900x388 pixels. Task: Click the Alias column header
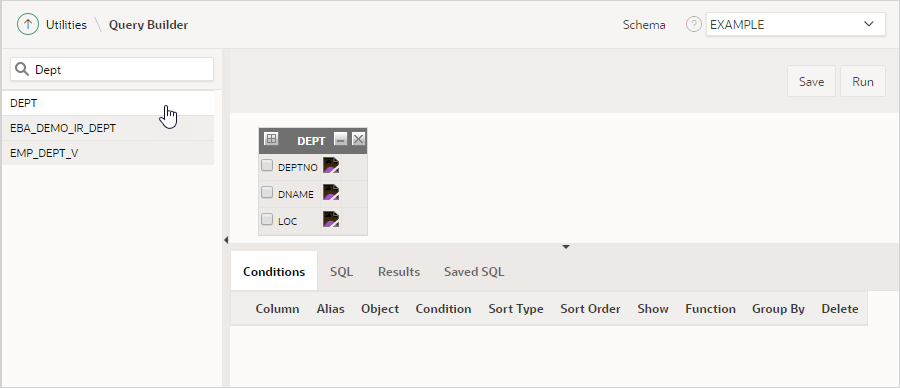click(x=331, y=309)
